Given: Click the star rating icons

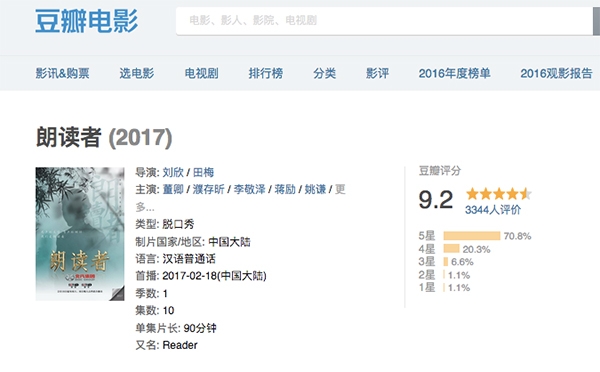Looking at the screenshot, I should [x=499, y=194].
